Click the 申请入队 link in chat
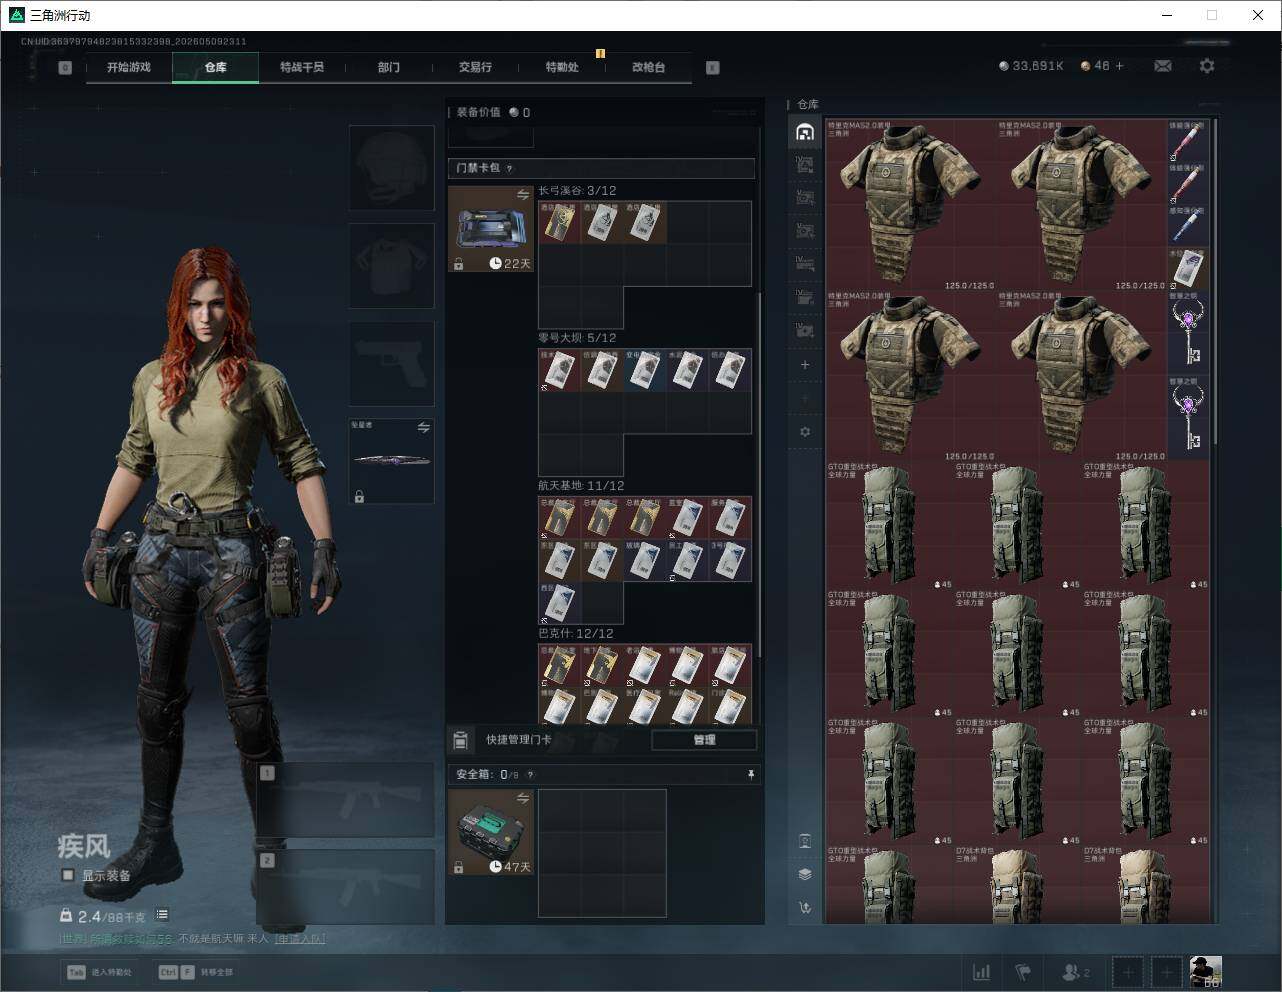 (x=300, y=939)
